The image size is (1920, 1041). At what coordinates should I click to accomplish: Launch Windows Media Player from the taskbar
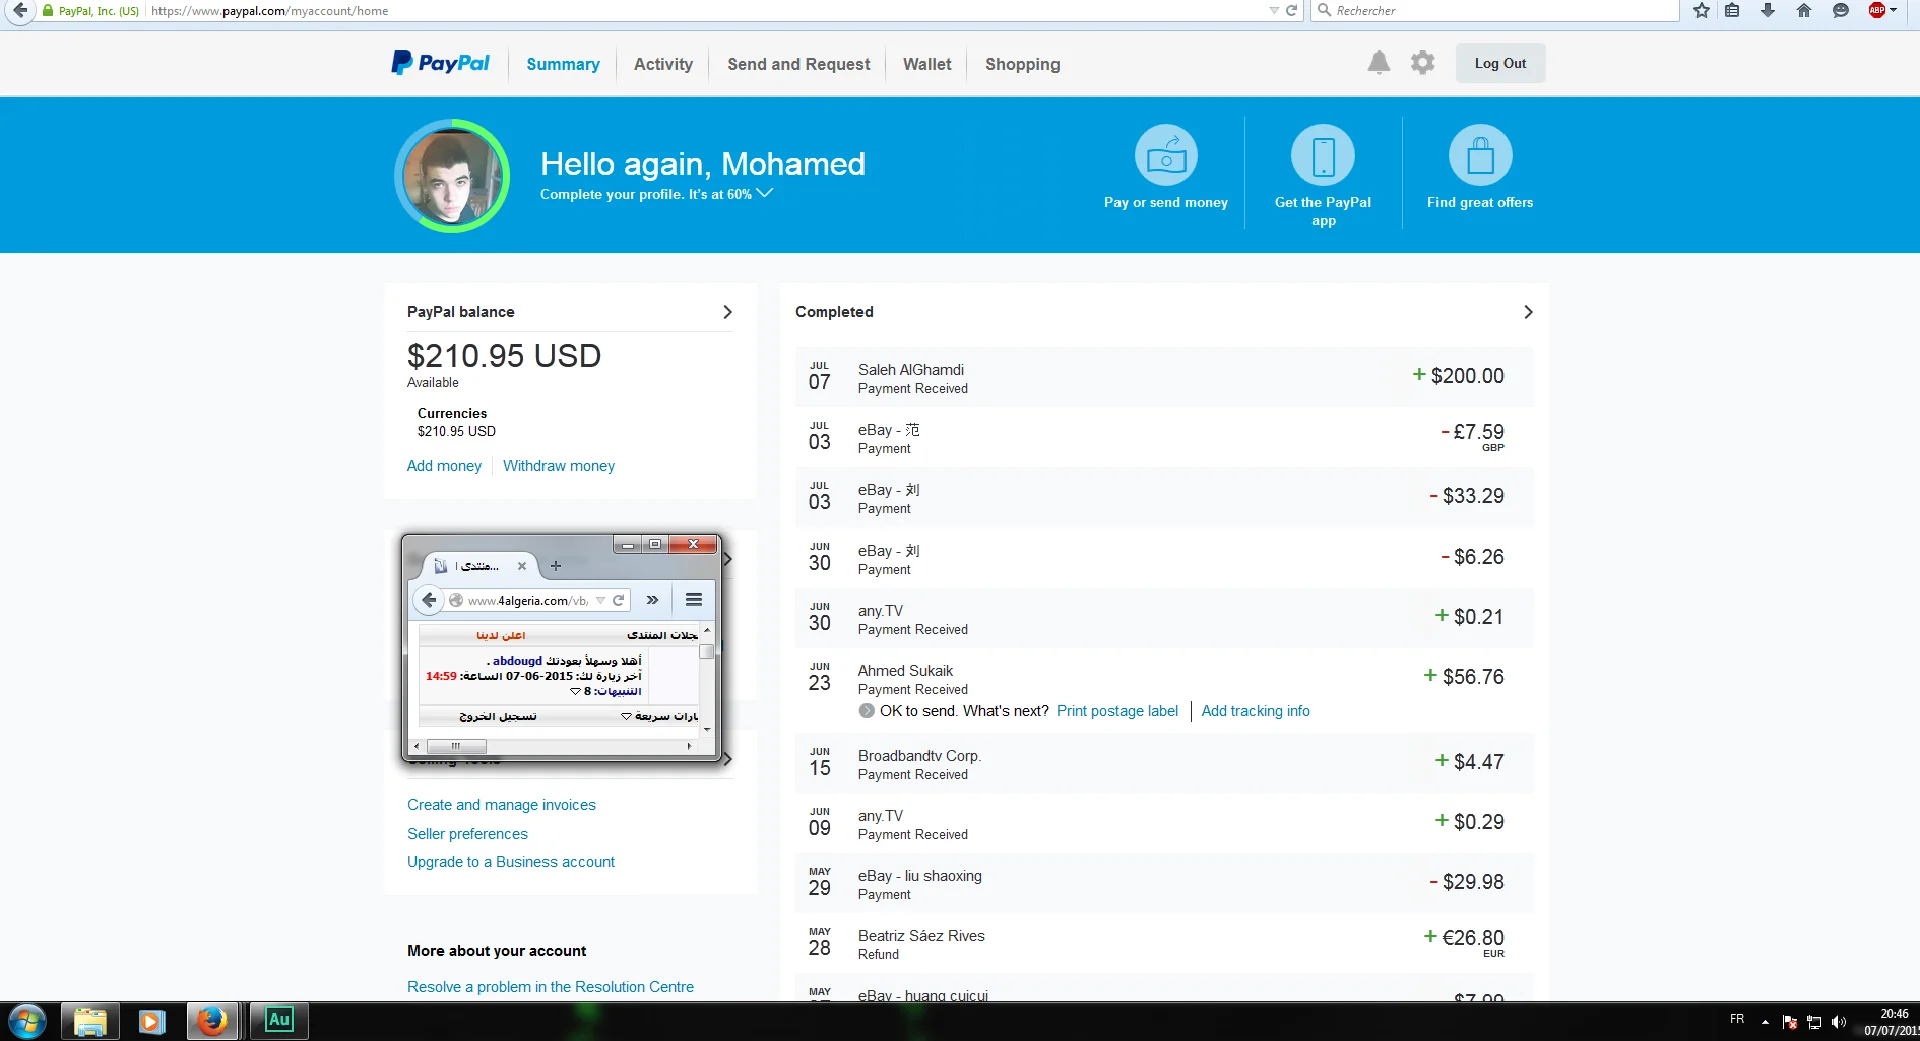[x=152, y=1022]
